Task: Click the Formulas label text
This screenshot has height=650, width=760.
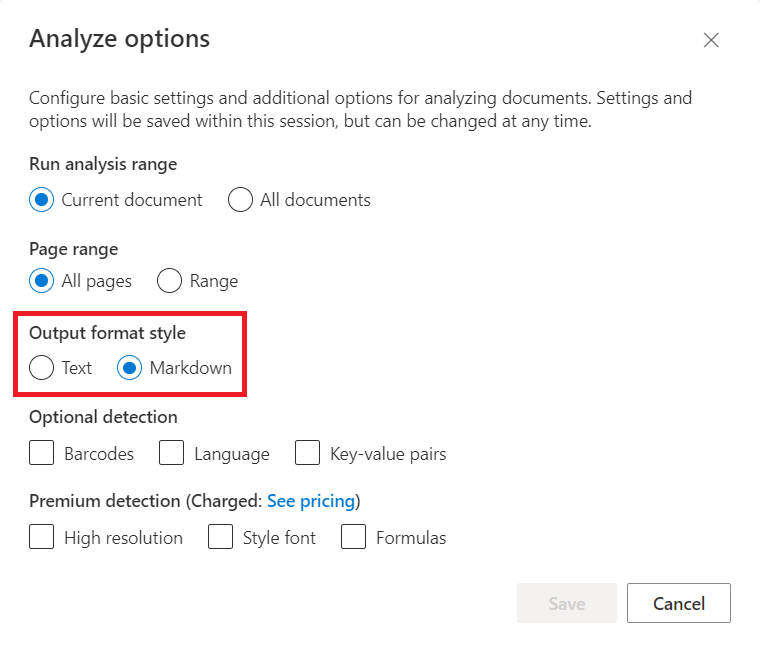Action: [411, 539]
